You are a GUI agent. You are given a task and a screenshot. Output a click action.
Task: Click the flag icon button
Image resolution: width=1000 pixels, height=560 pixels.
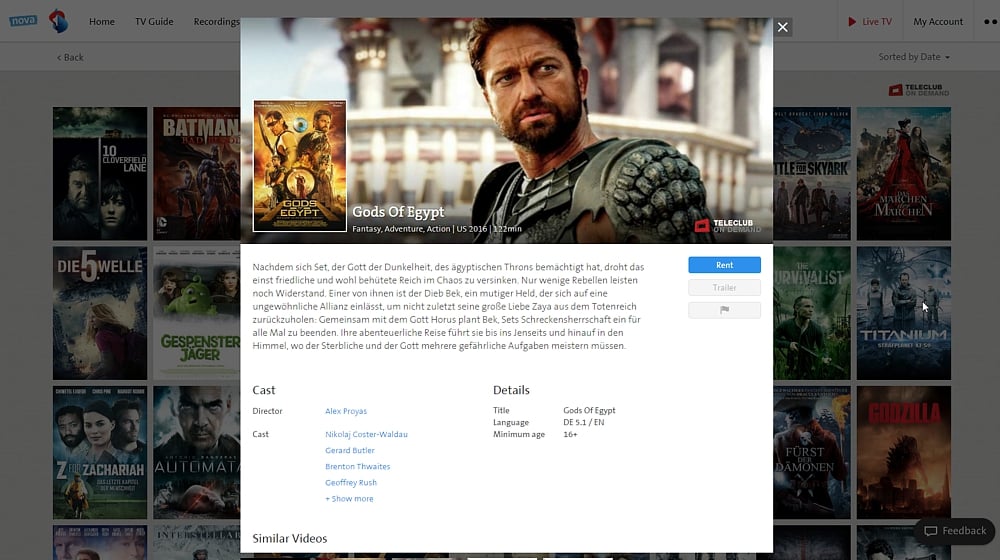[x=724, y=310]
